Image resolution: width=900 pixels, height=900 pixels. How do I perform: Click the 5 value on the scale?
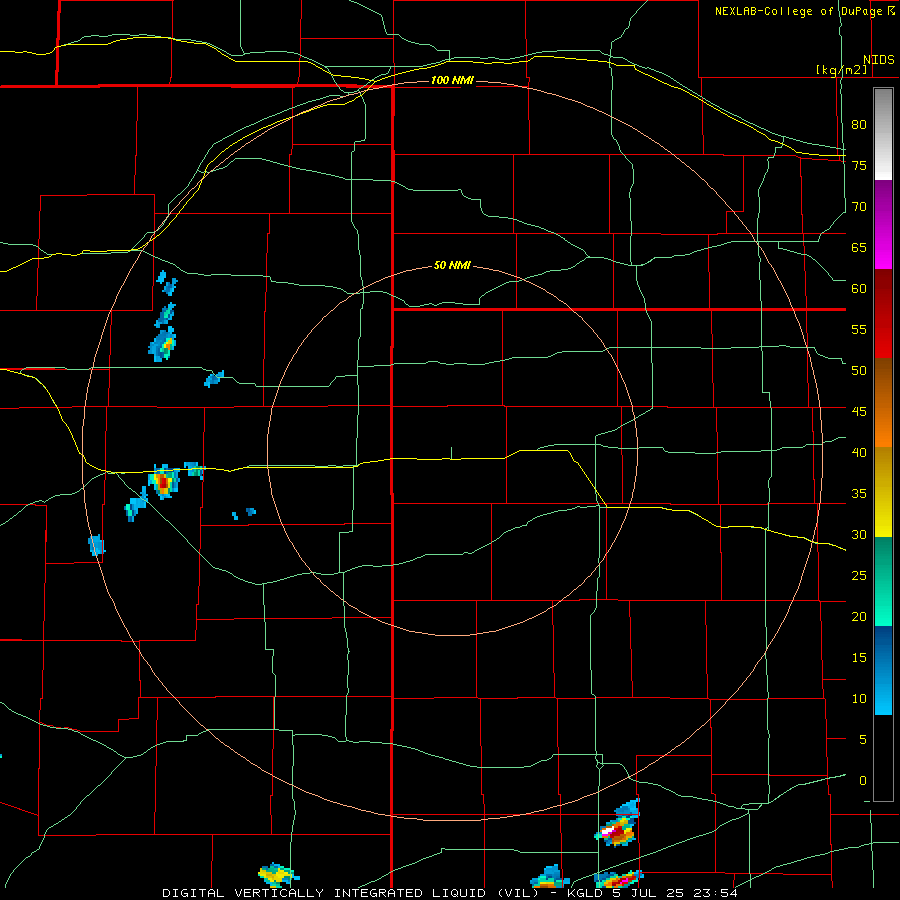click(x=863, y=739)
